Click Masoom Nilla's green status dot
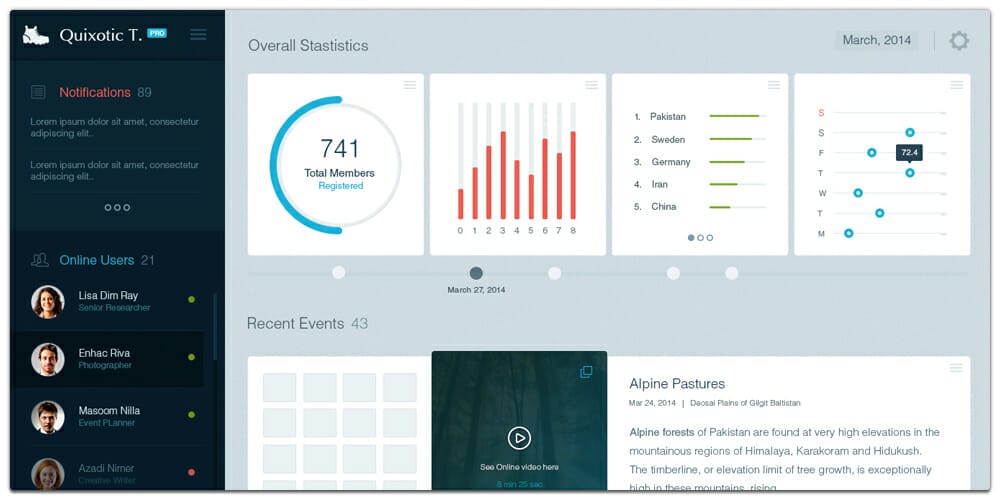This screenshot has height=500, width=1000. click(x=191, y=415)
